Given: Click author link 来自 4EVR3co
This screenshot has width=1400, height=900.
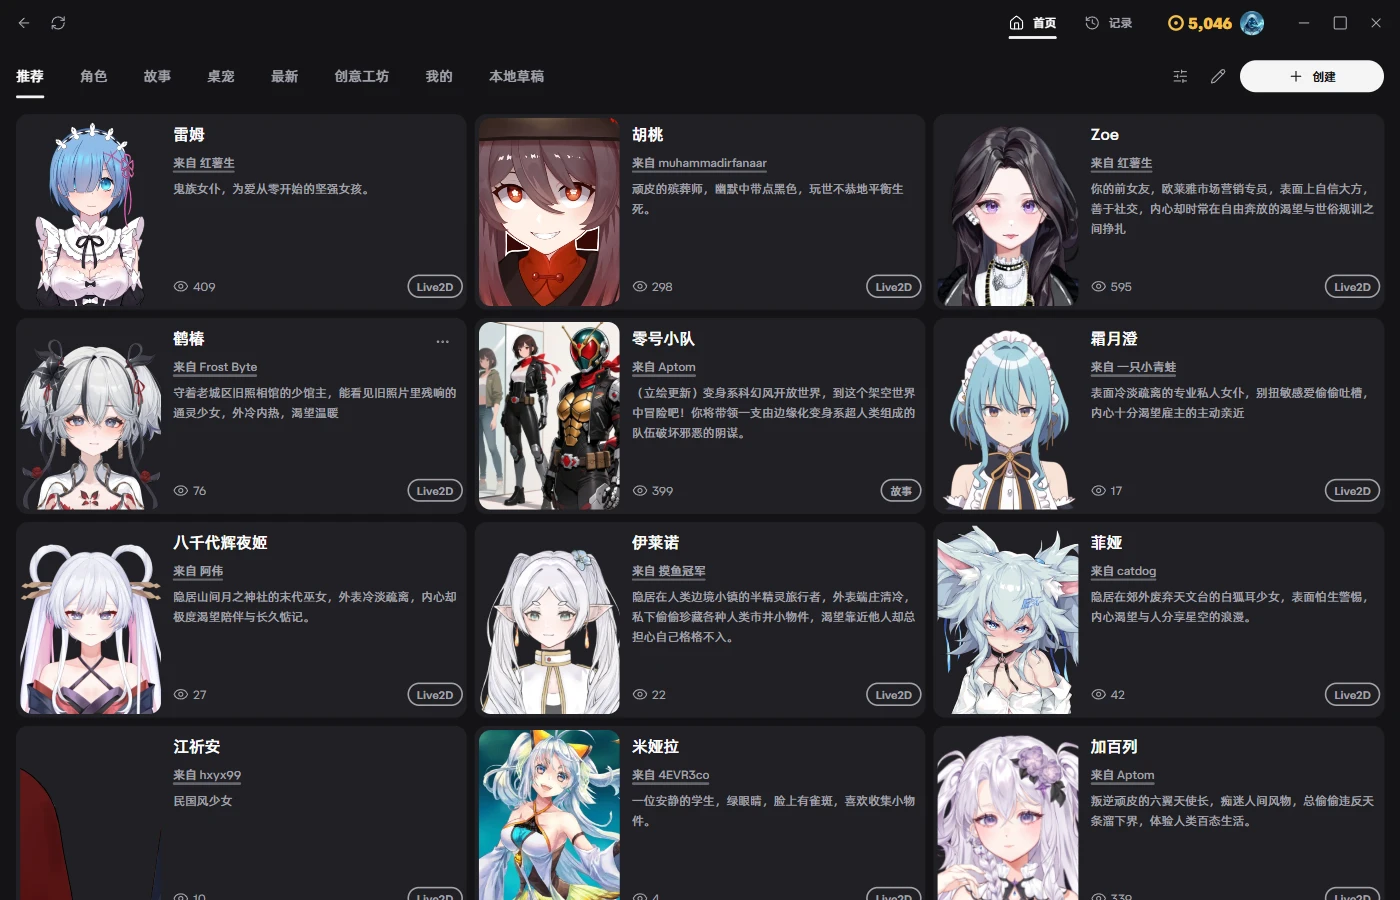Looking at the screenshot, I should [670, 775].
